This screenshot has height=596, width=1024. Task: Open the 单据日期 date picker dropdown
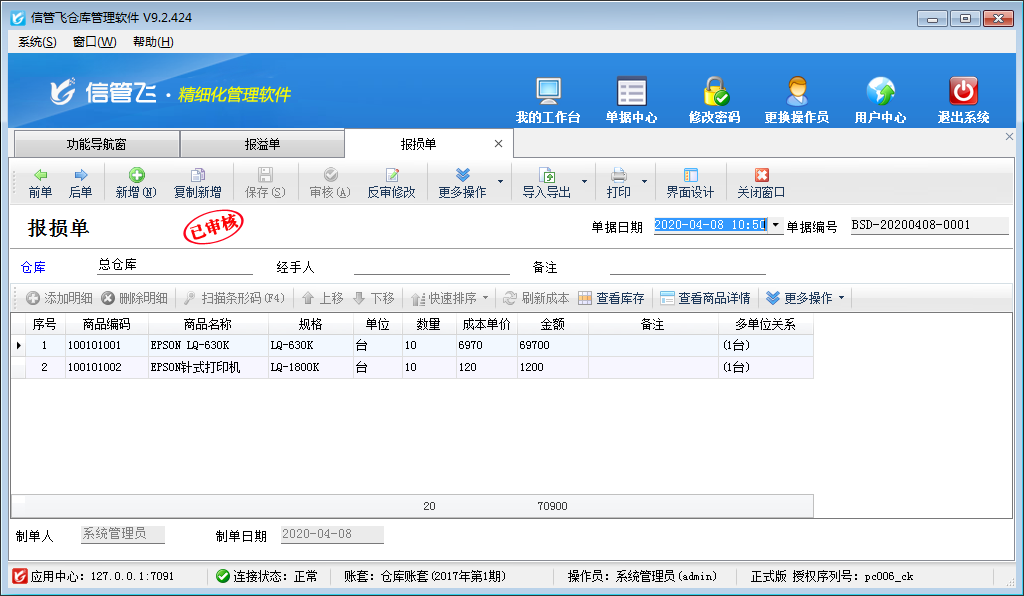click(x=776, y=226)
